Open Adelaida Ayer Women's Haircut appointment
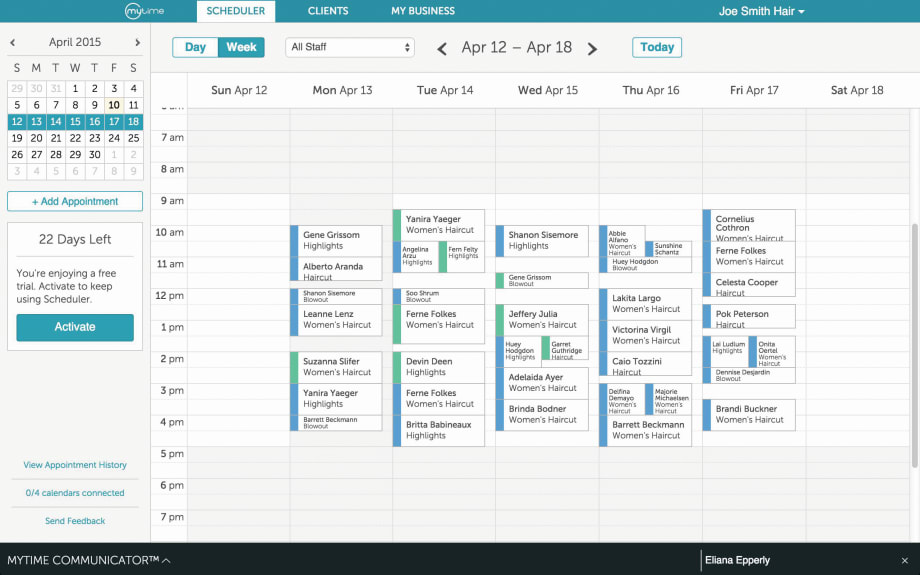The image size is (920, 575). pyautogui.click(x=542, y=383)
